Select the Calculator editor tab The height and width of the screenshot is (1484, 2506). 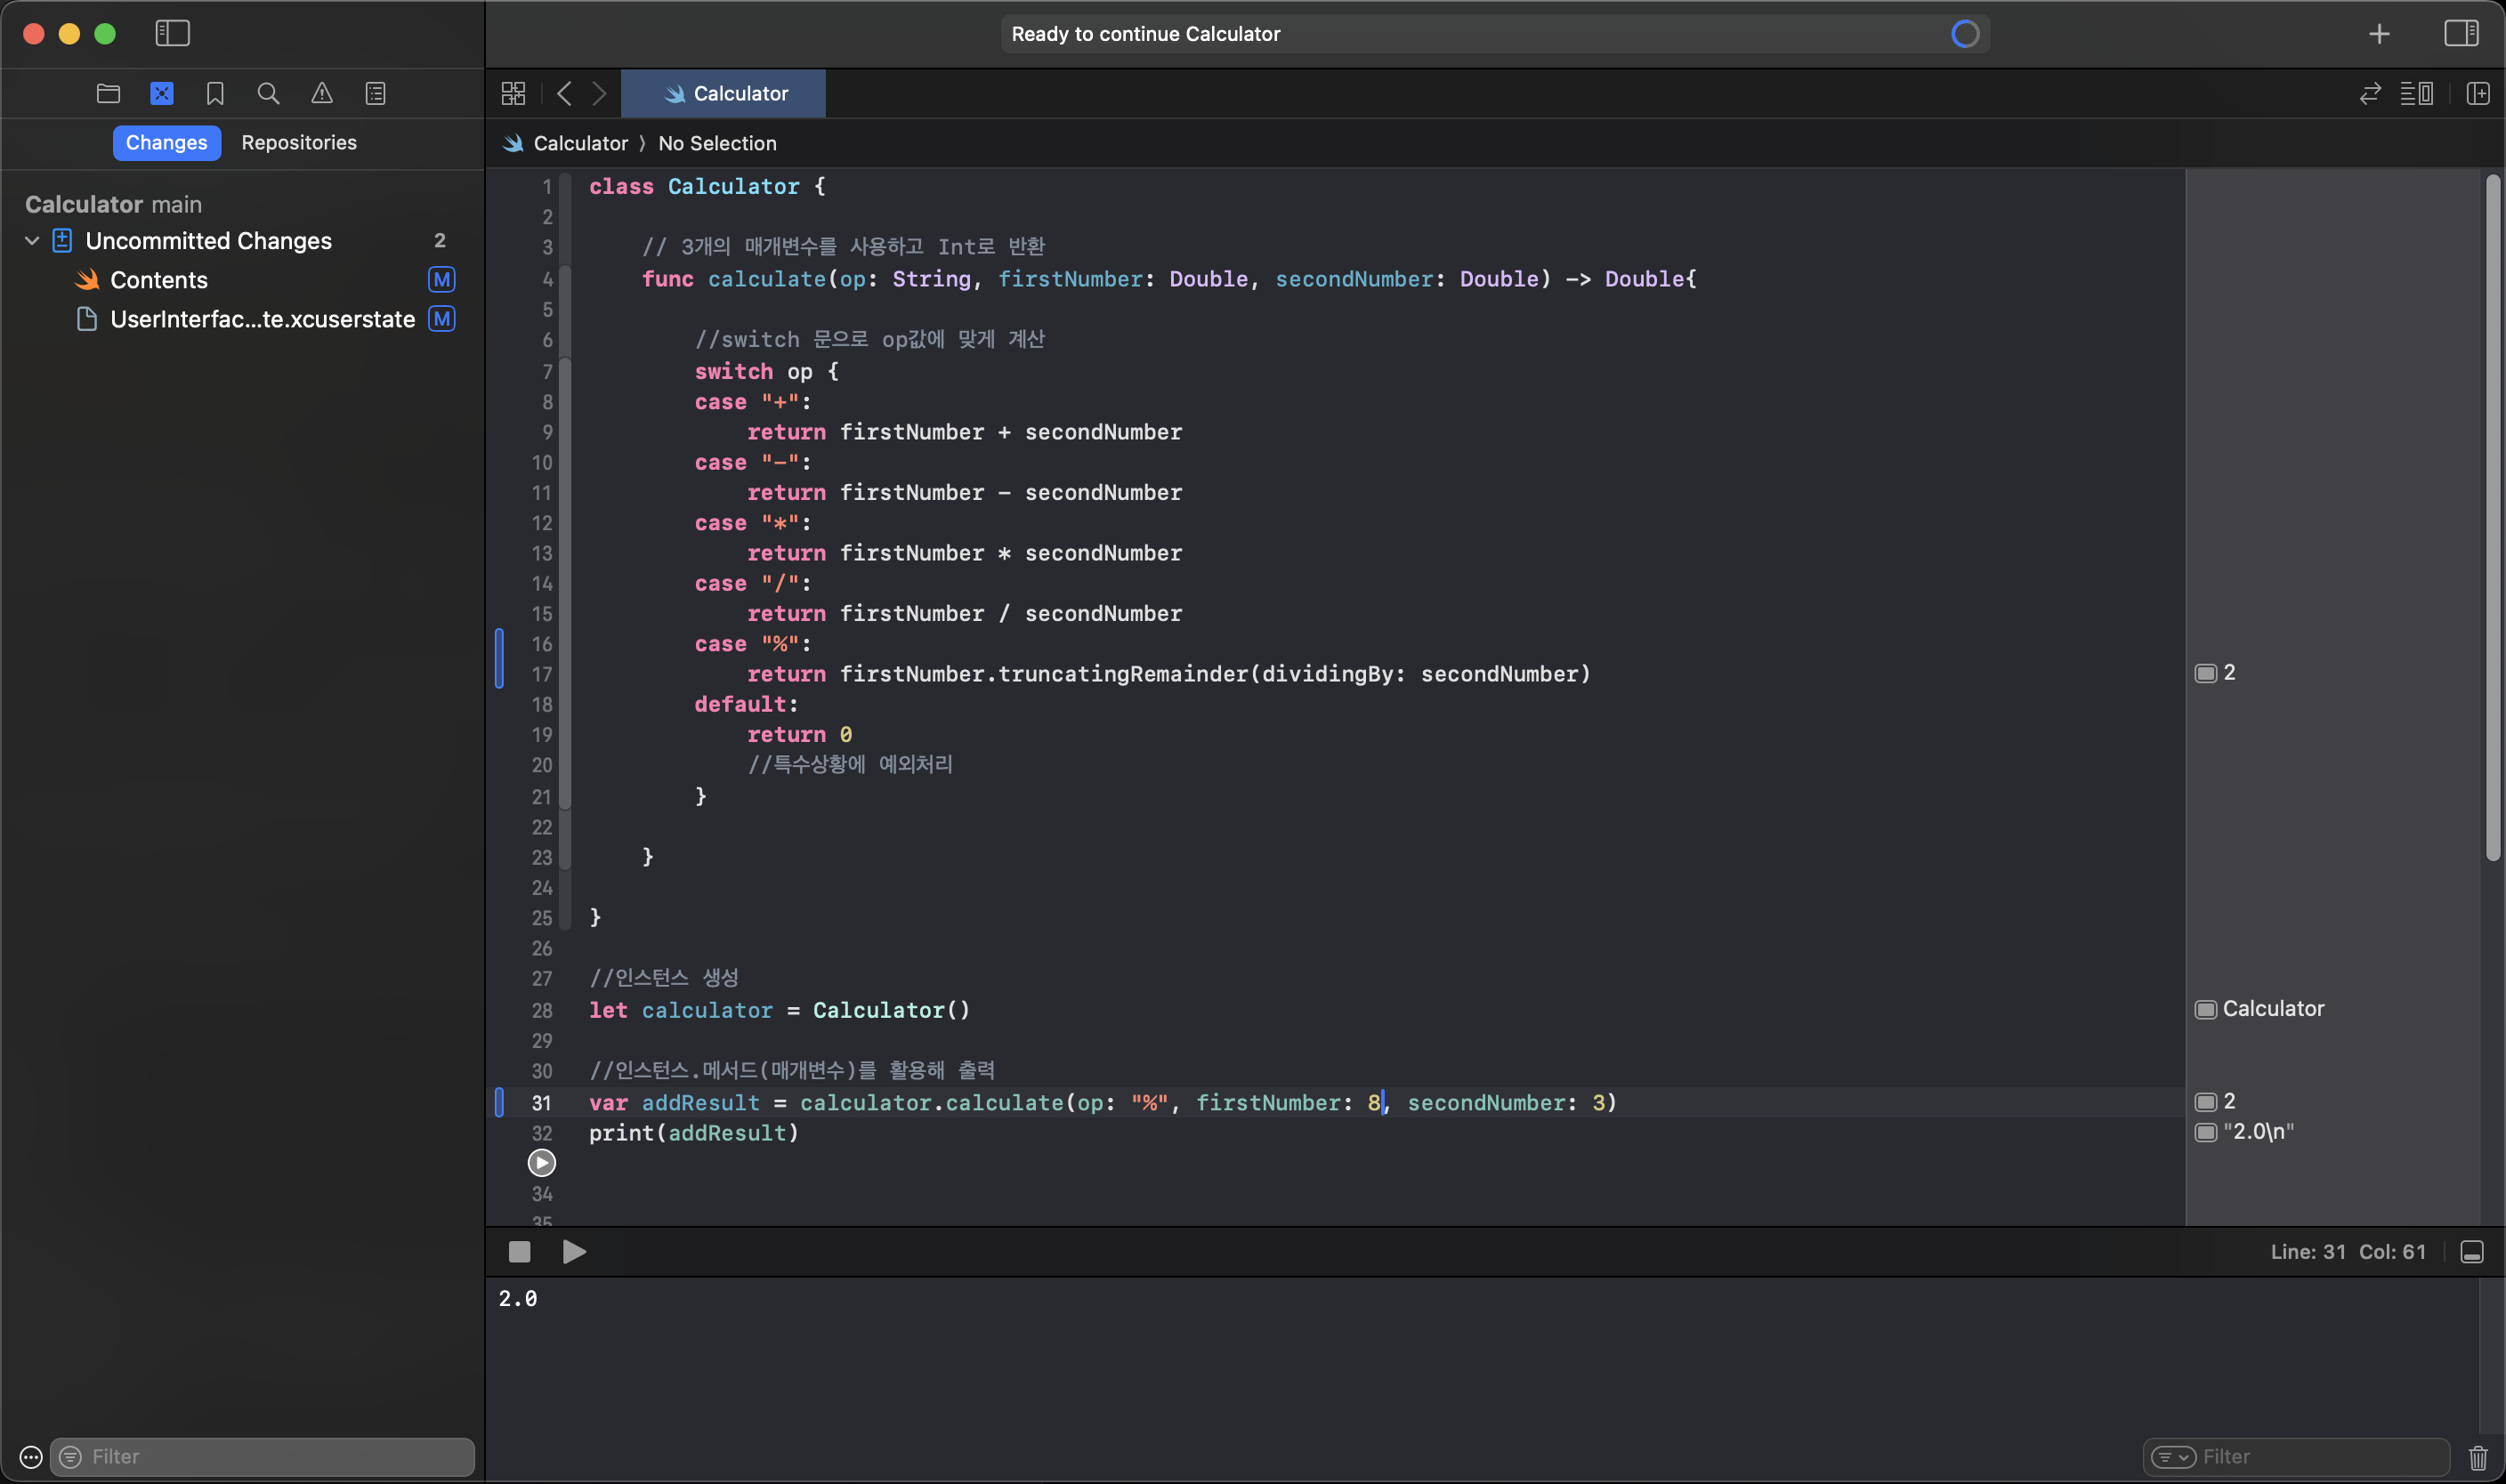724,93
